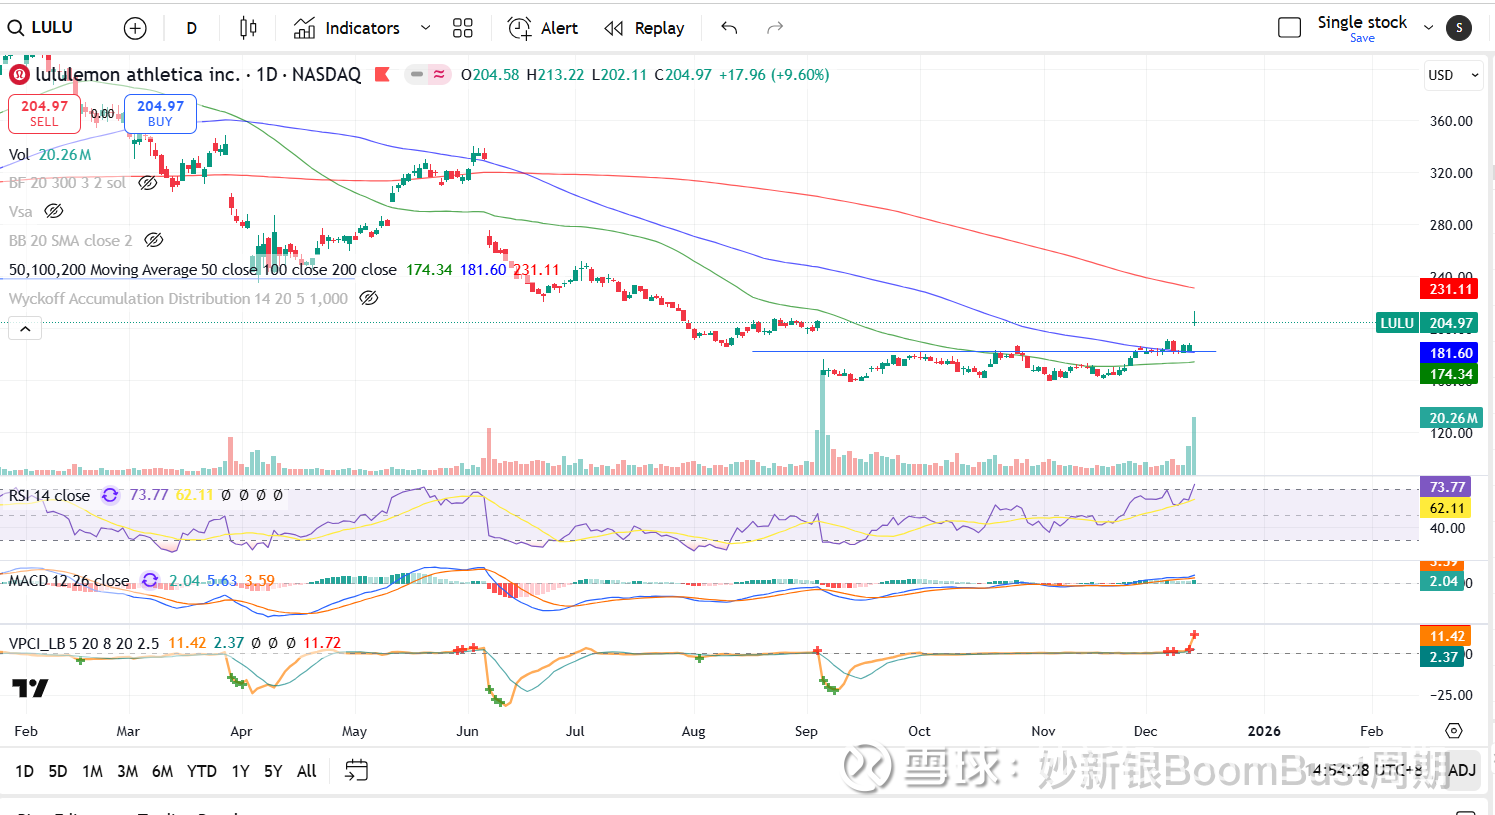Select the MACD 12 26 close legend
Screen dimensions: 1495x815
(69, 581)
